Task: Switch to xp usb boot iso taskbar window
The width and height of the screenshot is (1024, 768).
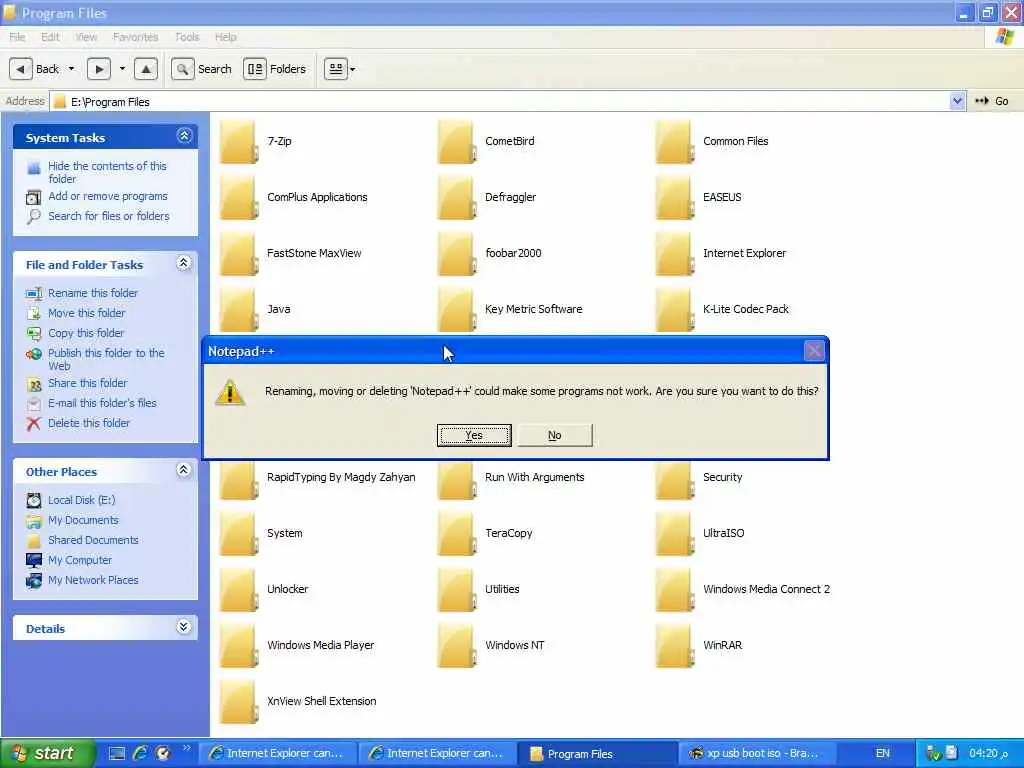Action: coord(758,754)
